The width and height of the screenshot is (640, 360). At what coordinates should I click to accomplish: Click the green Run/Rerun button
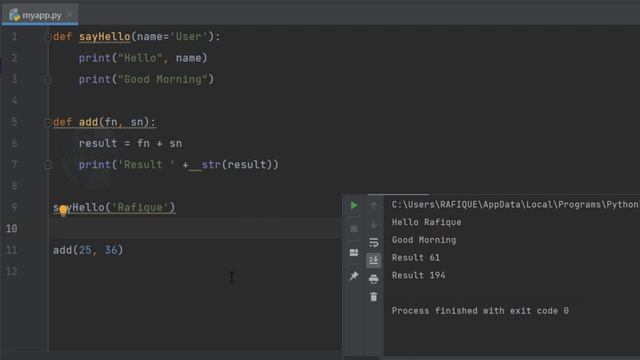click(354, 205)
